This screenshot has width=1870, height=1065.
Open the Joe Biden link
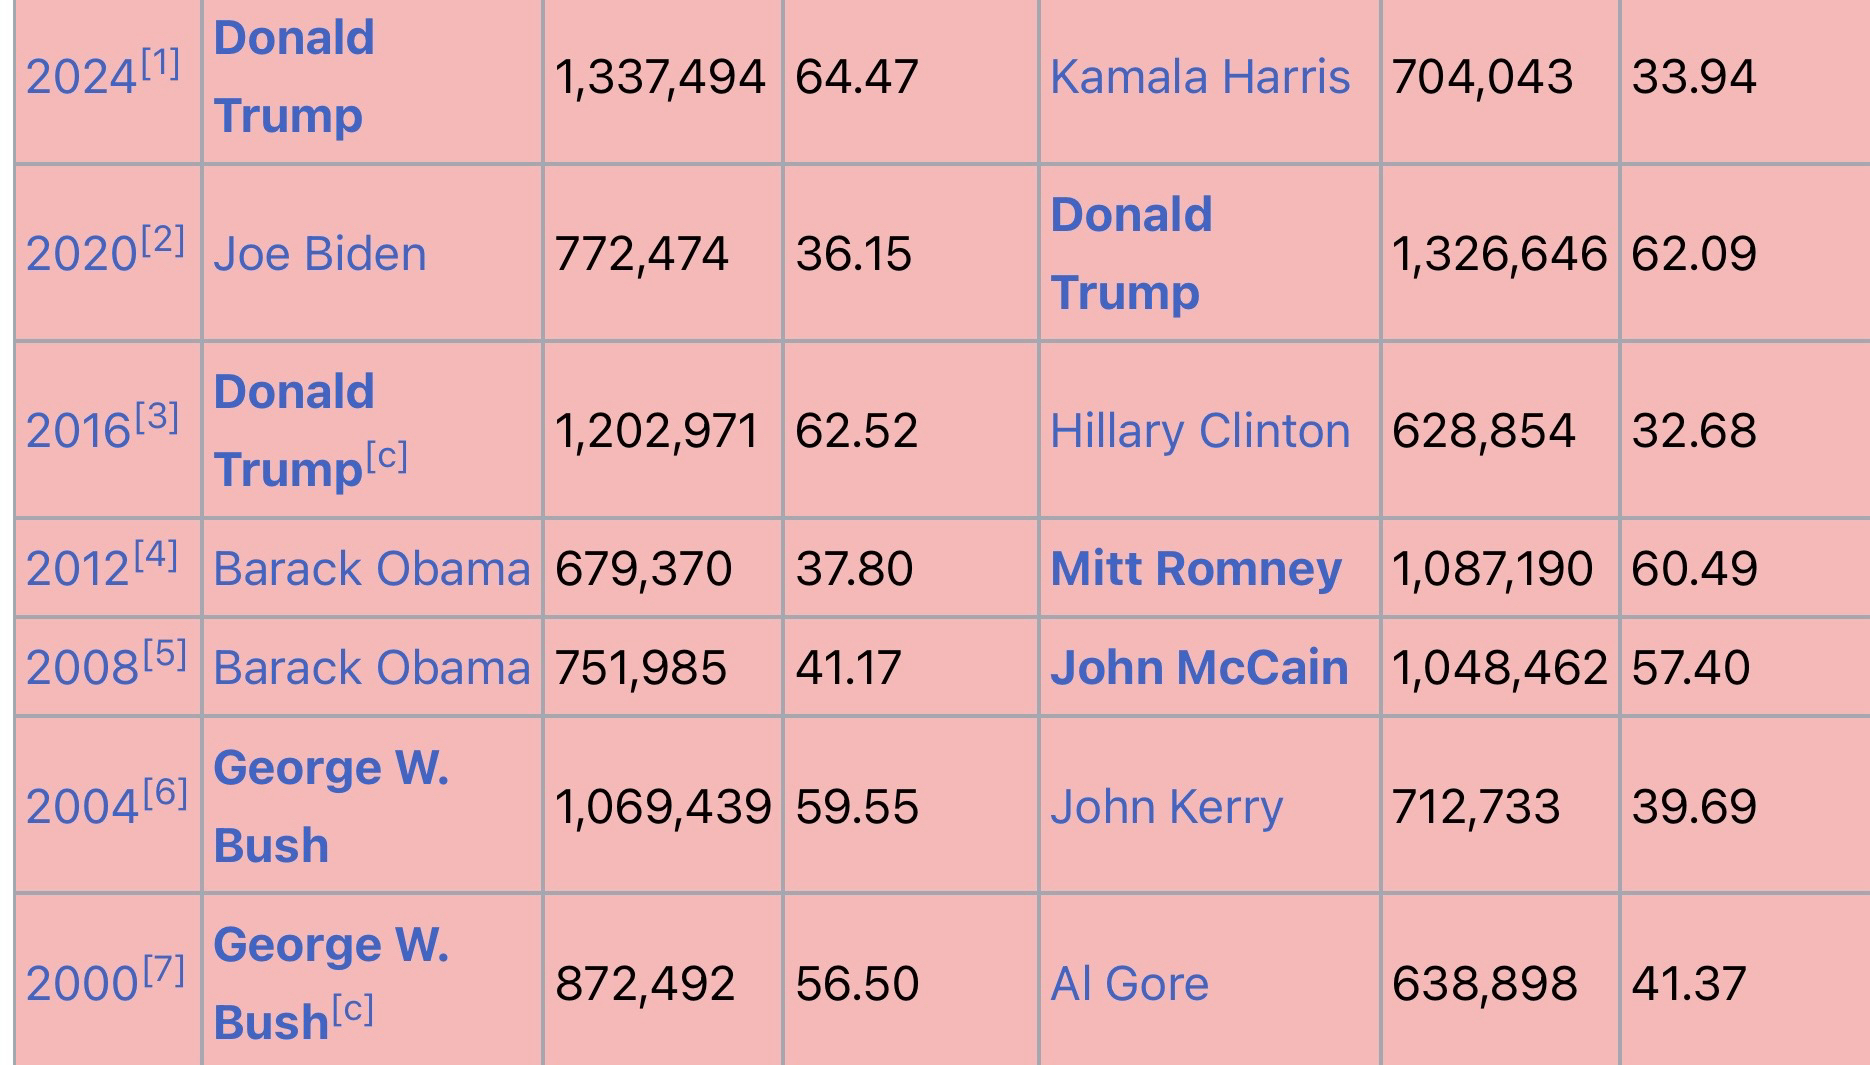(x=320, y=254)
